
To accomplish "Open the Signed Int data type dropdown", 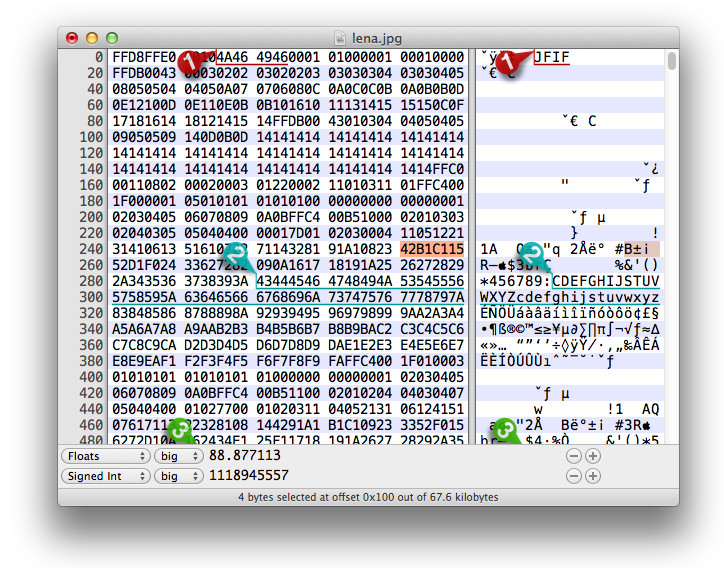I will click(x=106, y=476).
